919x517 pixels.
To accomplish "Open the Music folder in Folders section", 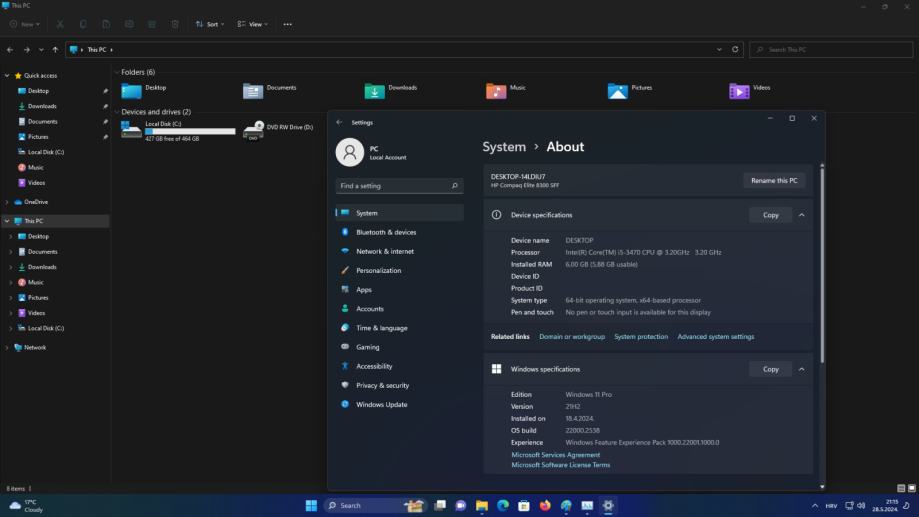I will coord(497,91).
